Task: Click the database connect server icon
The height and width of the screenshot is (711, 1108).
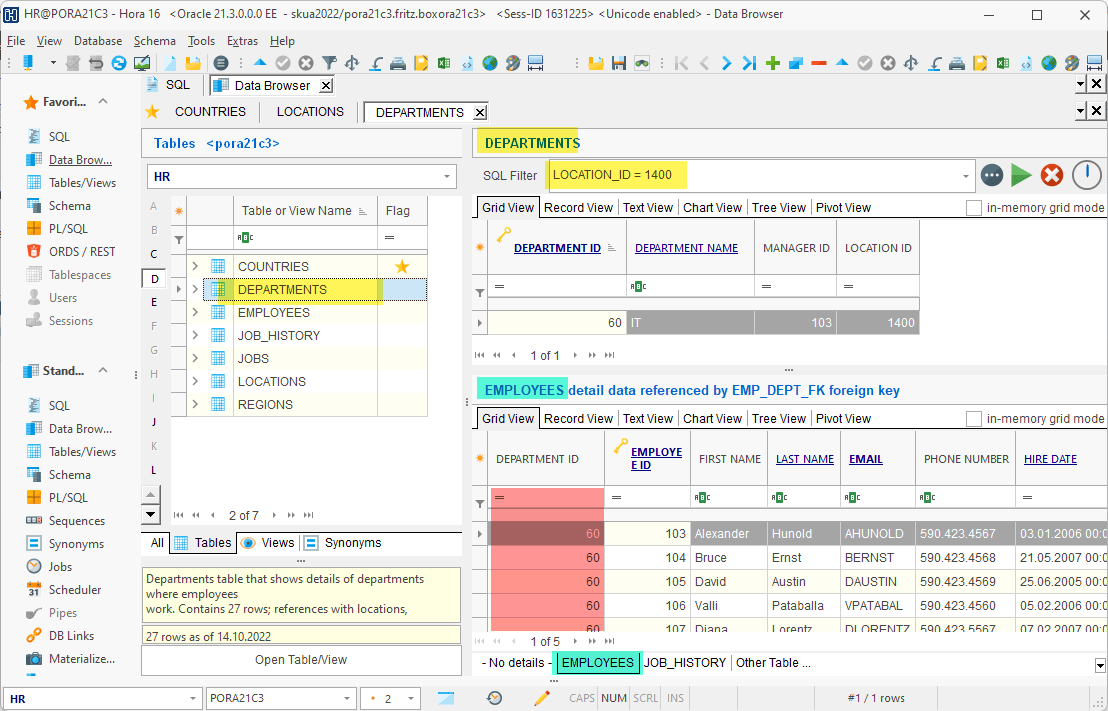Action: [28, 63]
